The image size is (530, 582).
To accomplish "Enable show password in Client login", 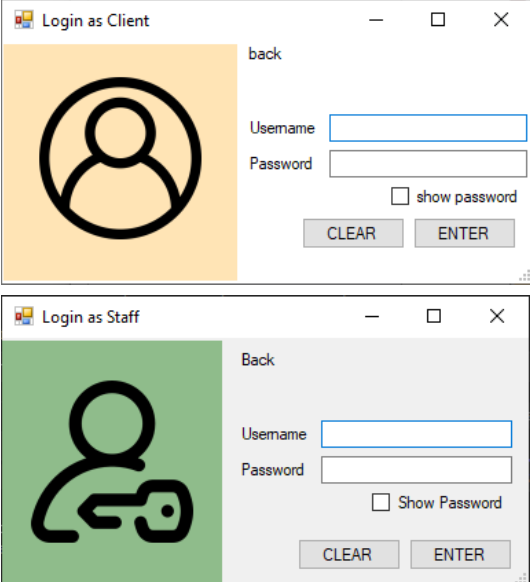I will (400, 196).
